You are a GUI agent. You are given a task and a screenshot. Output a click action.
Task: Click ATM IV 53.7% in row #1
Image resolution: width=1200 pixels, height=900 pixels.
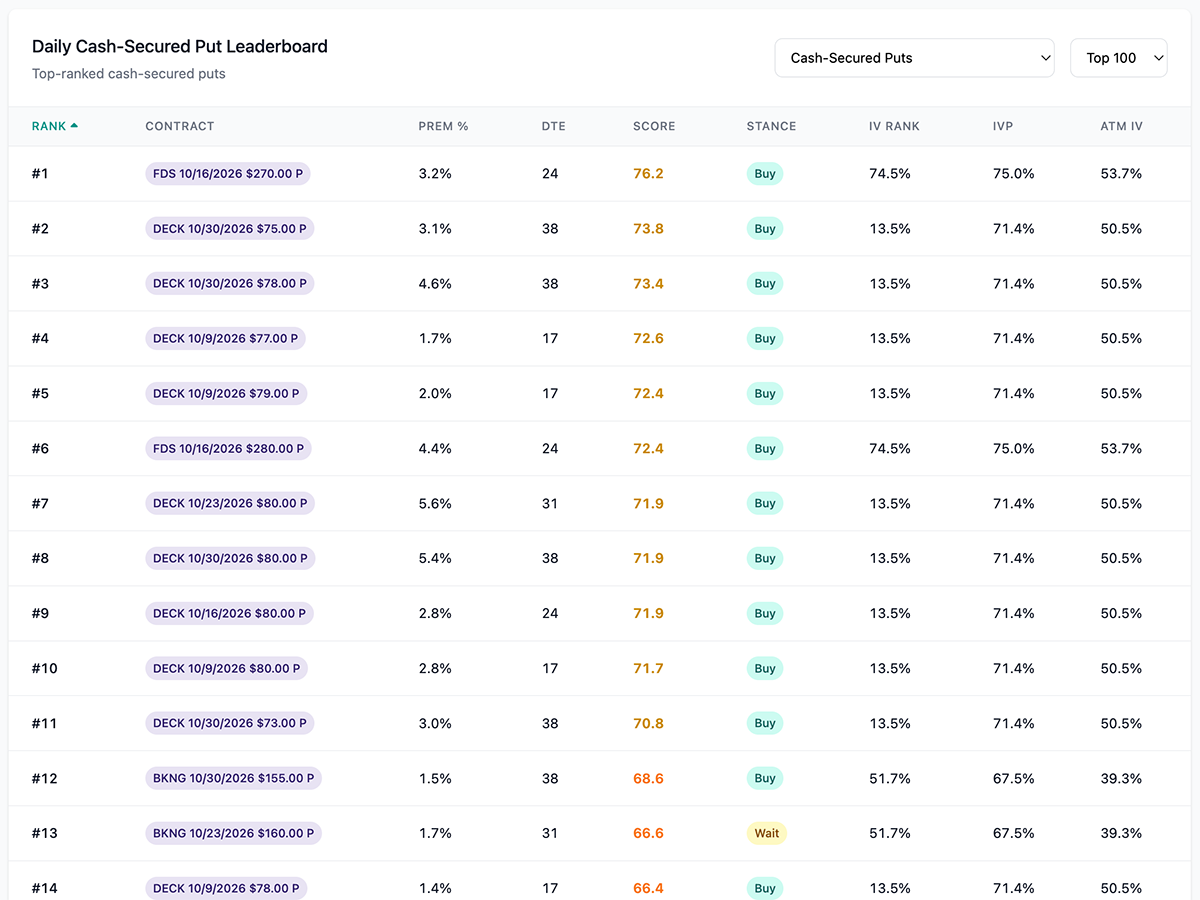coord(1121,174)
